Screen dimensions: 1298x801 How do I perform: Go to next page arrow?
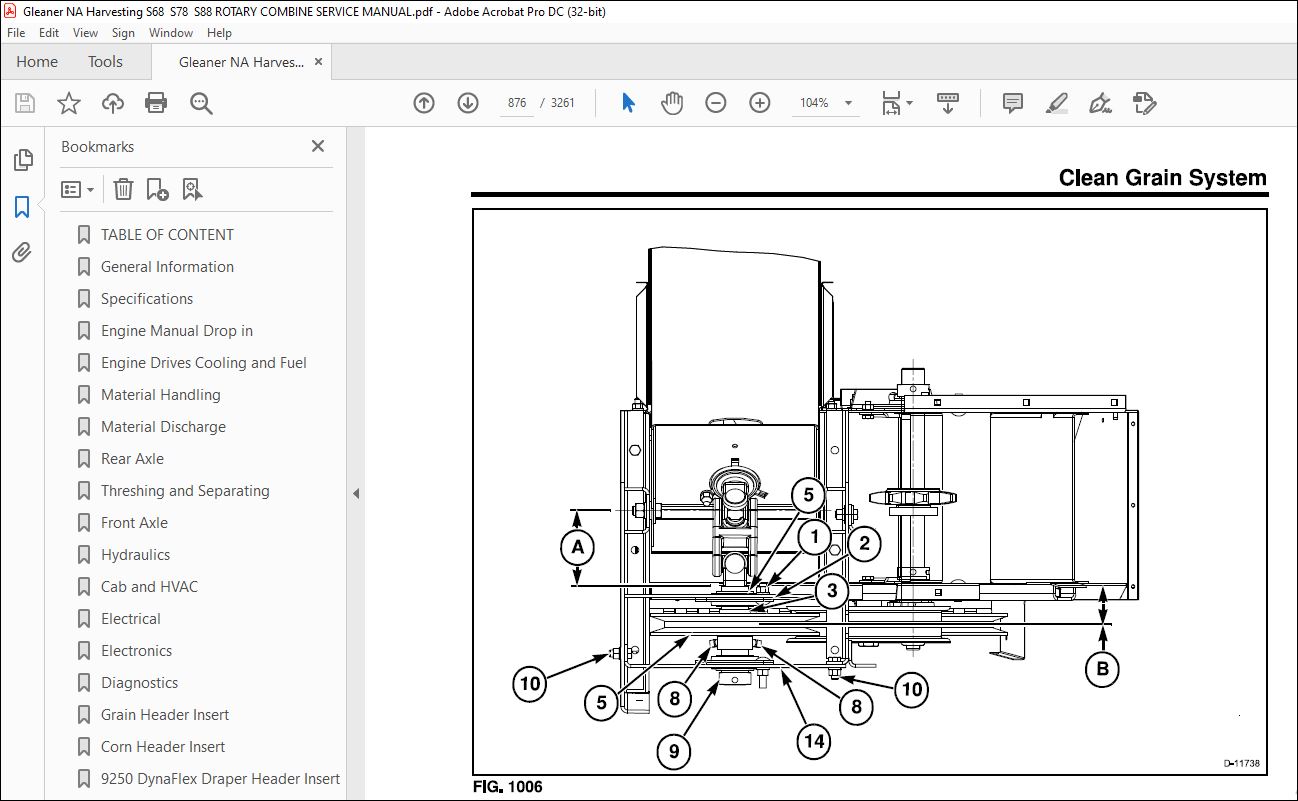(x=468, y=103)
